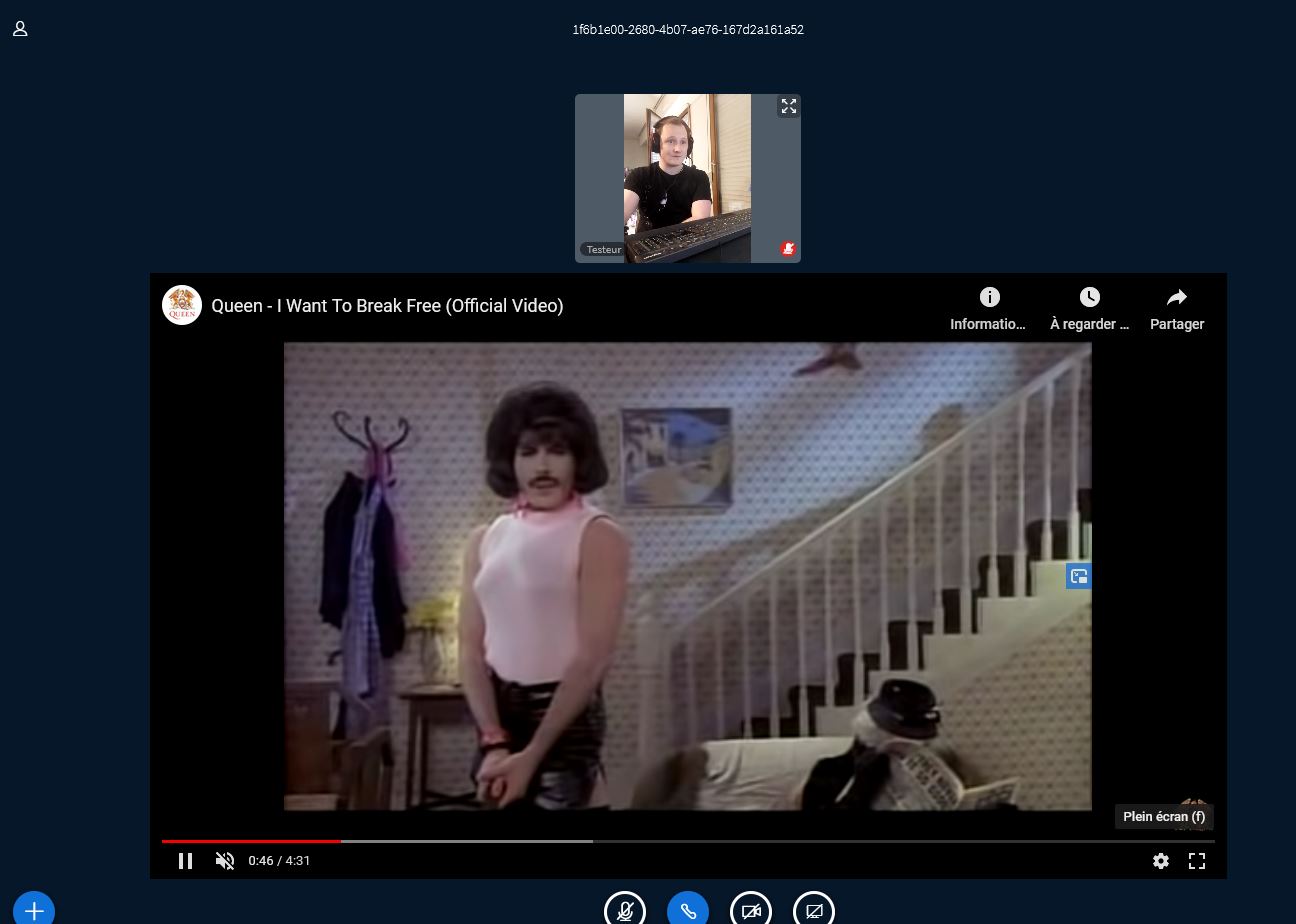This screenshot has height=924, width=1296.
Task: Click the music video frame
Action: [x=688, y=576]
